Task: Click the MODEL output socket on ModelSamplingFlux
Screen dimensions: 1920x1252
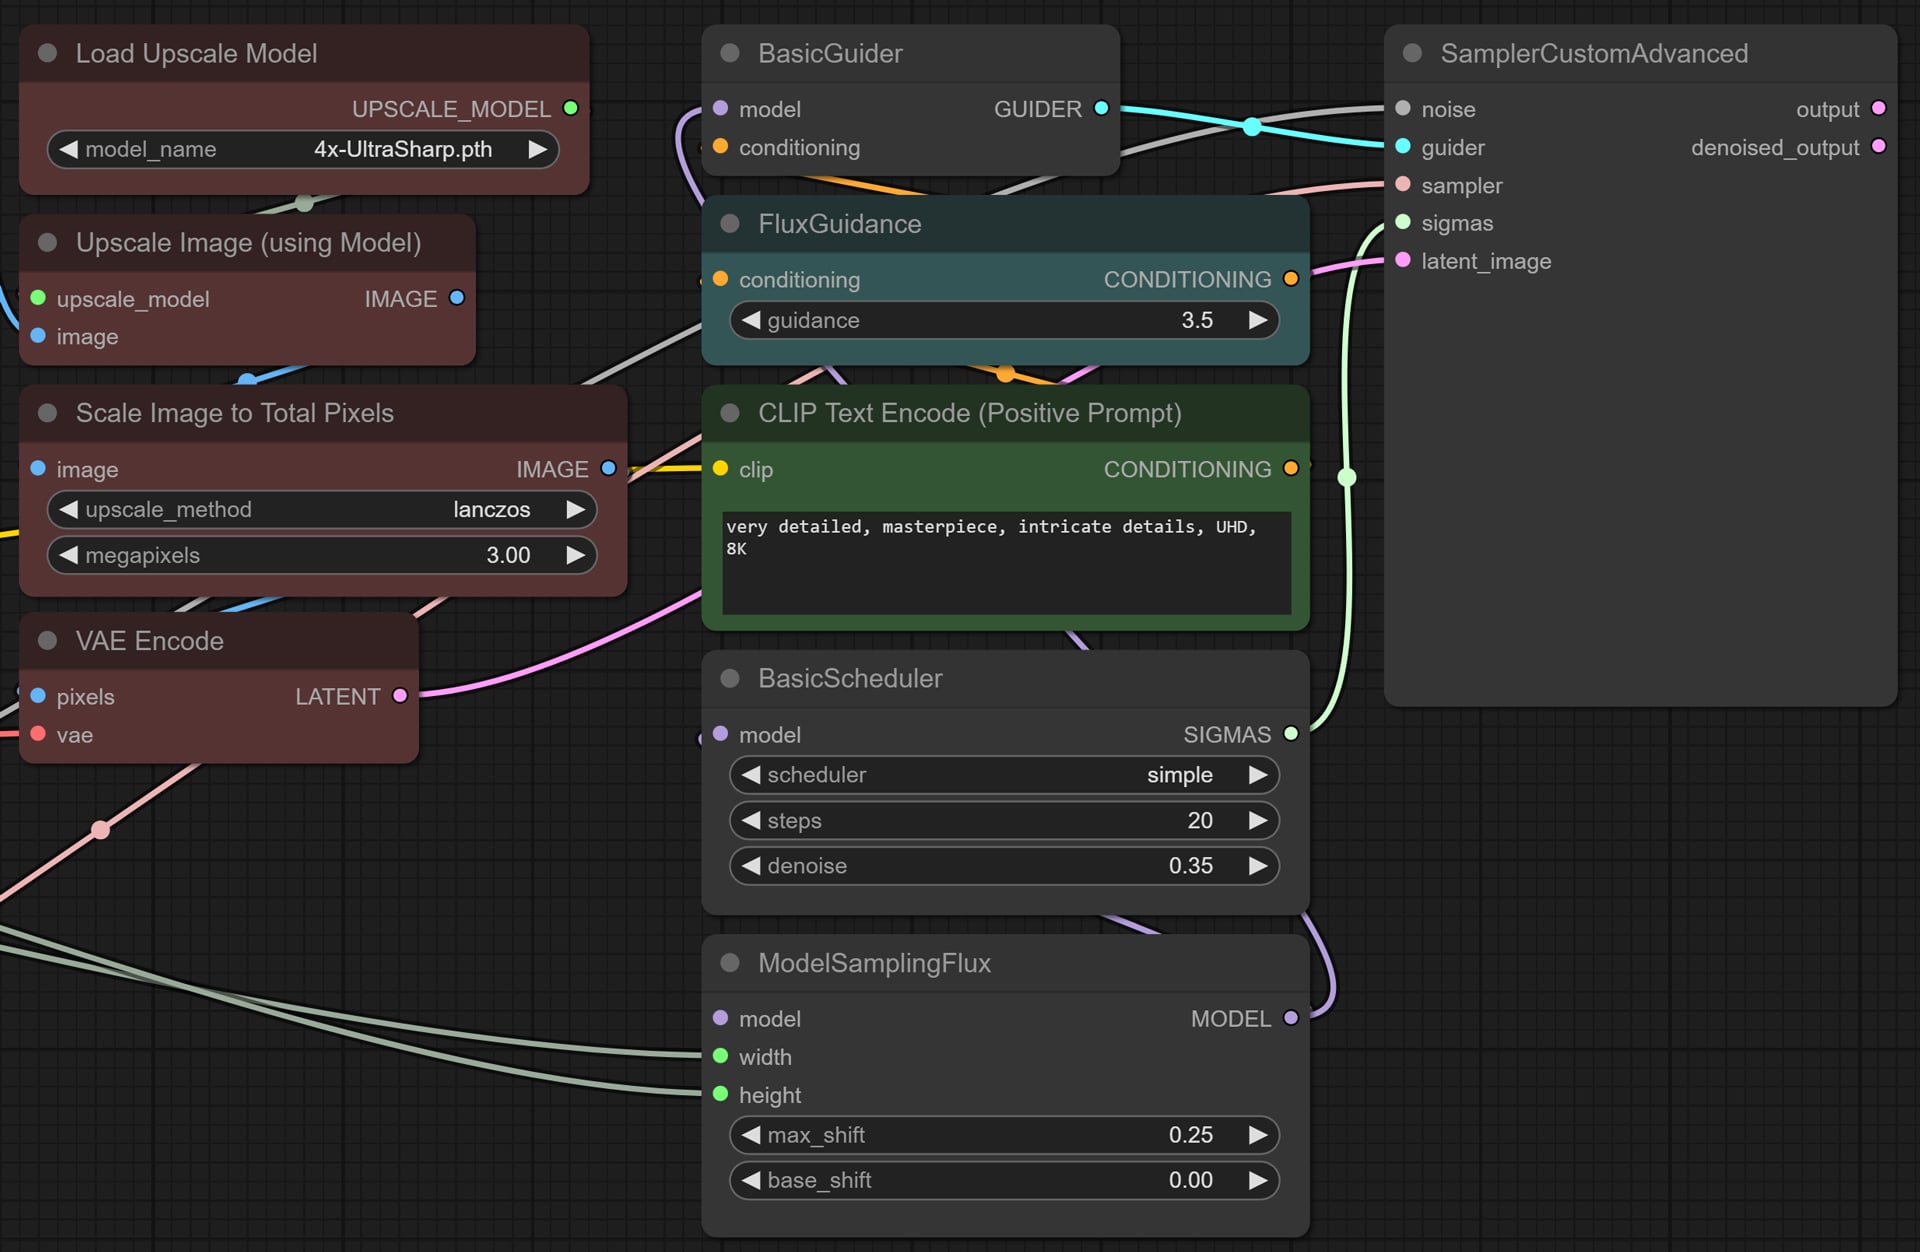Action: (x=1291, y=1018)
